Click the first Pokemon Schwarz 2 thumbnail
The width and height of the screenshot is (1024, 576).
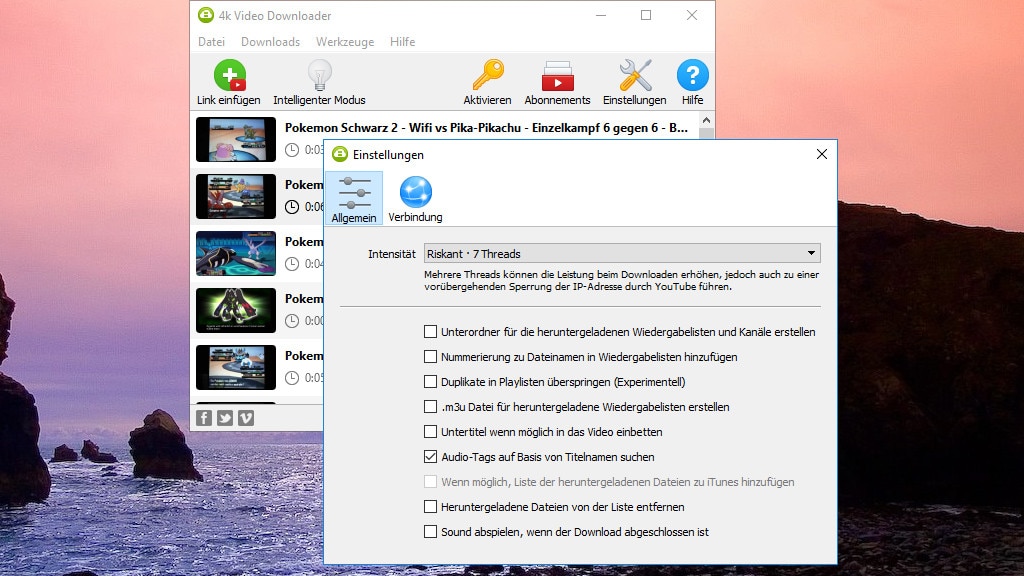236,139
